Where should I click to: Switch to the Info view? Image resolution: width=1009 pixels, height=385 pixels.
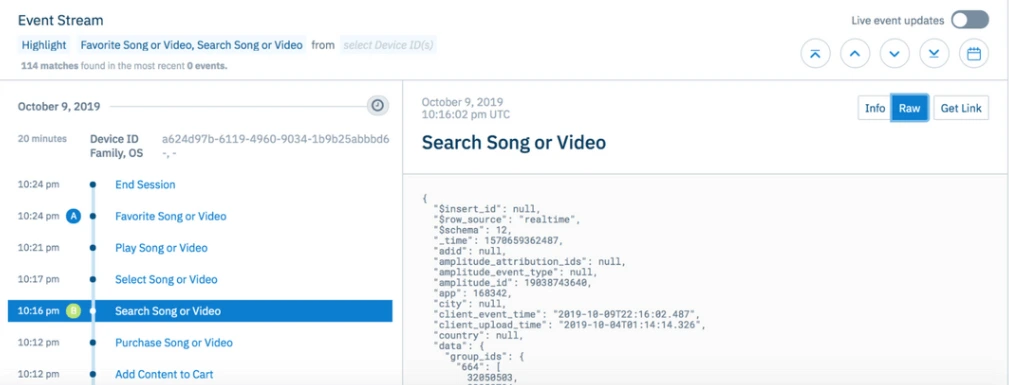875,108
